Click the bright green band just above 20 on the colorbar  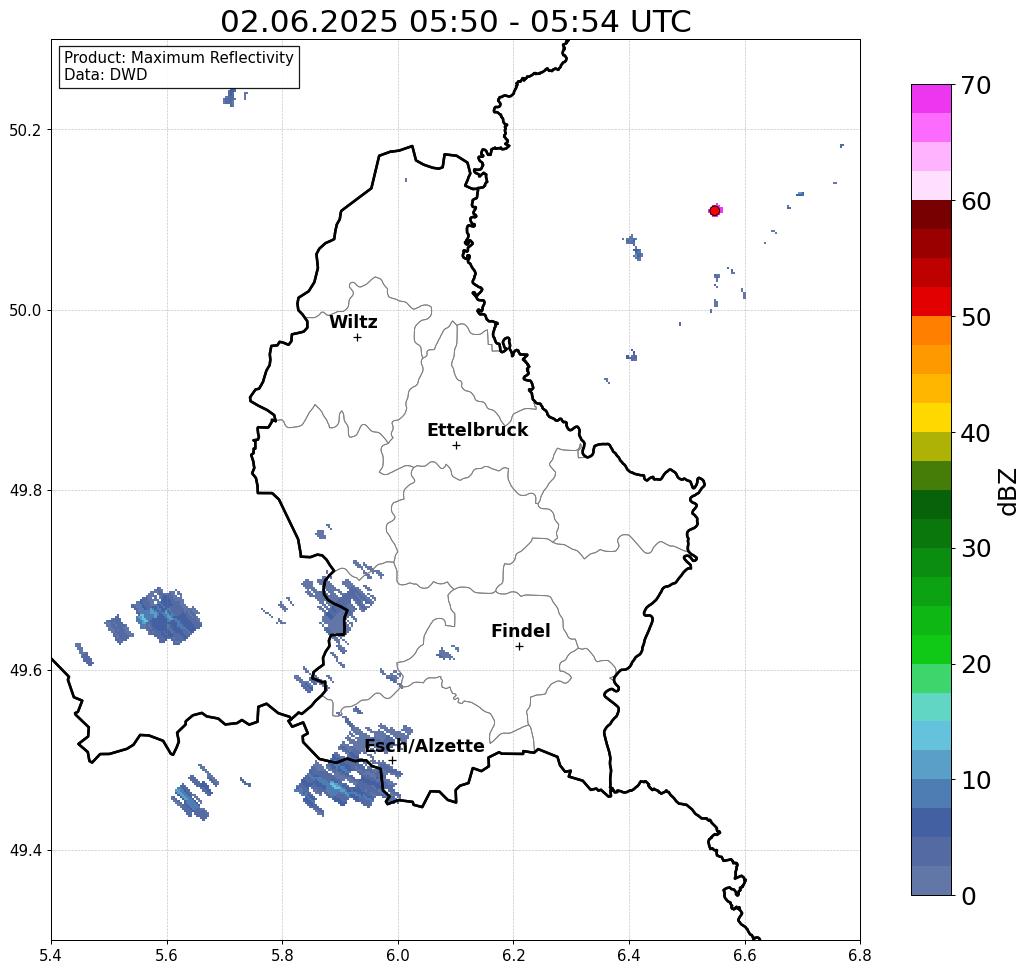pyautogui.click(x=931, y=650)
